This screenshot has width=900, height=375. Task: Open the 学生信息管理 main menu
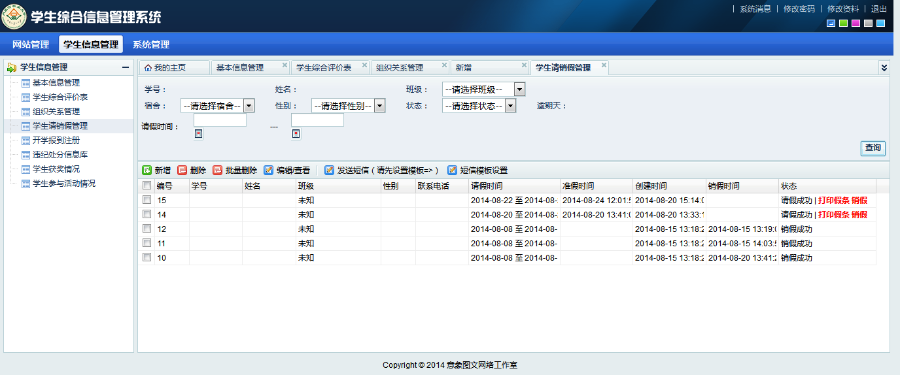coord(91,44)
